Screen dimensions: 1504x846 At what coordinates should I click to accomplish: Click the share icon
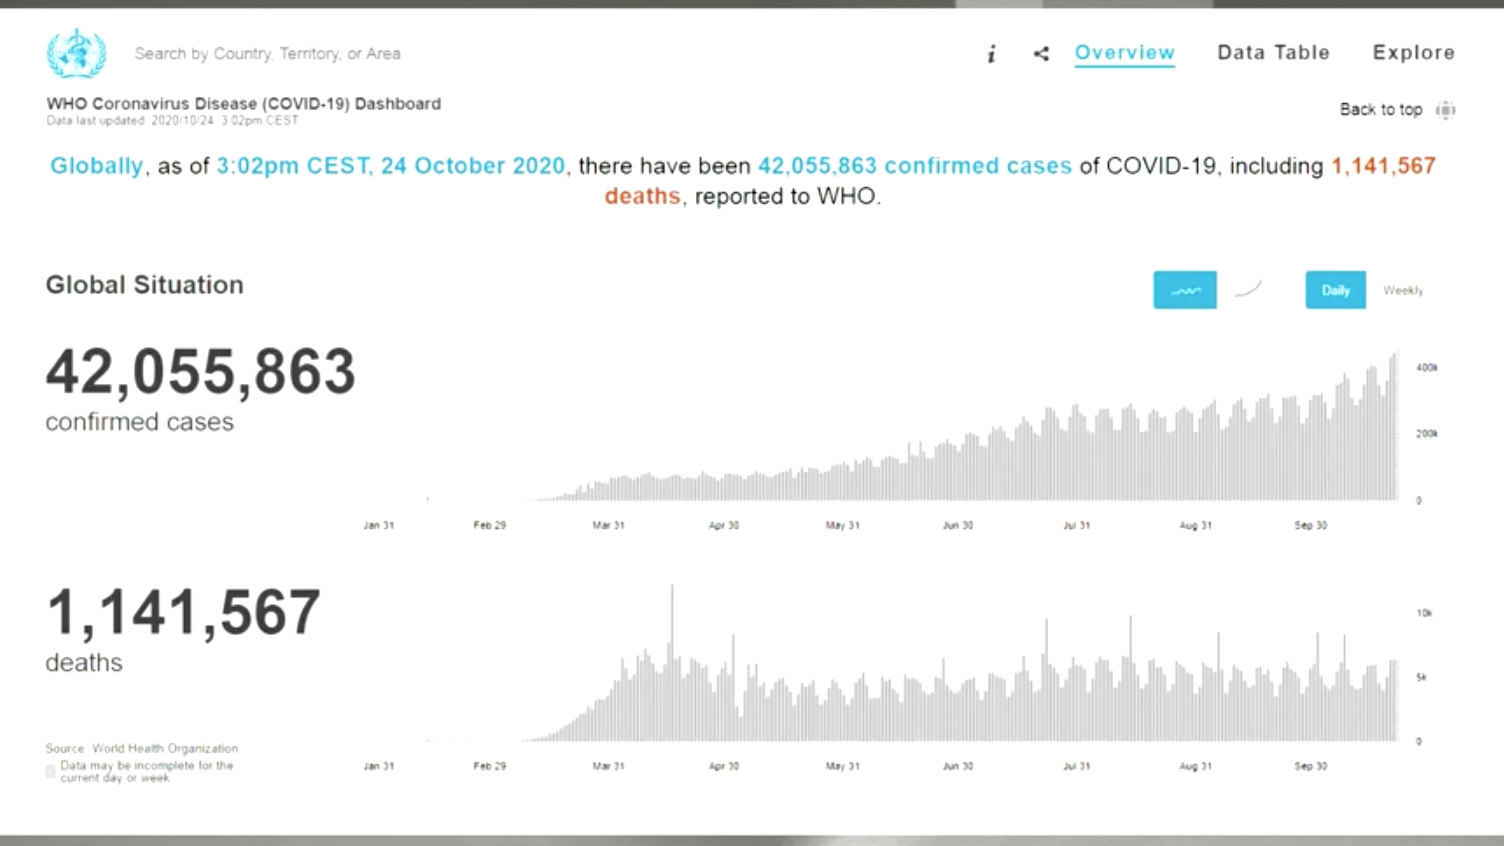[1041, 54]
